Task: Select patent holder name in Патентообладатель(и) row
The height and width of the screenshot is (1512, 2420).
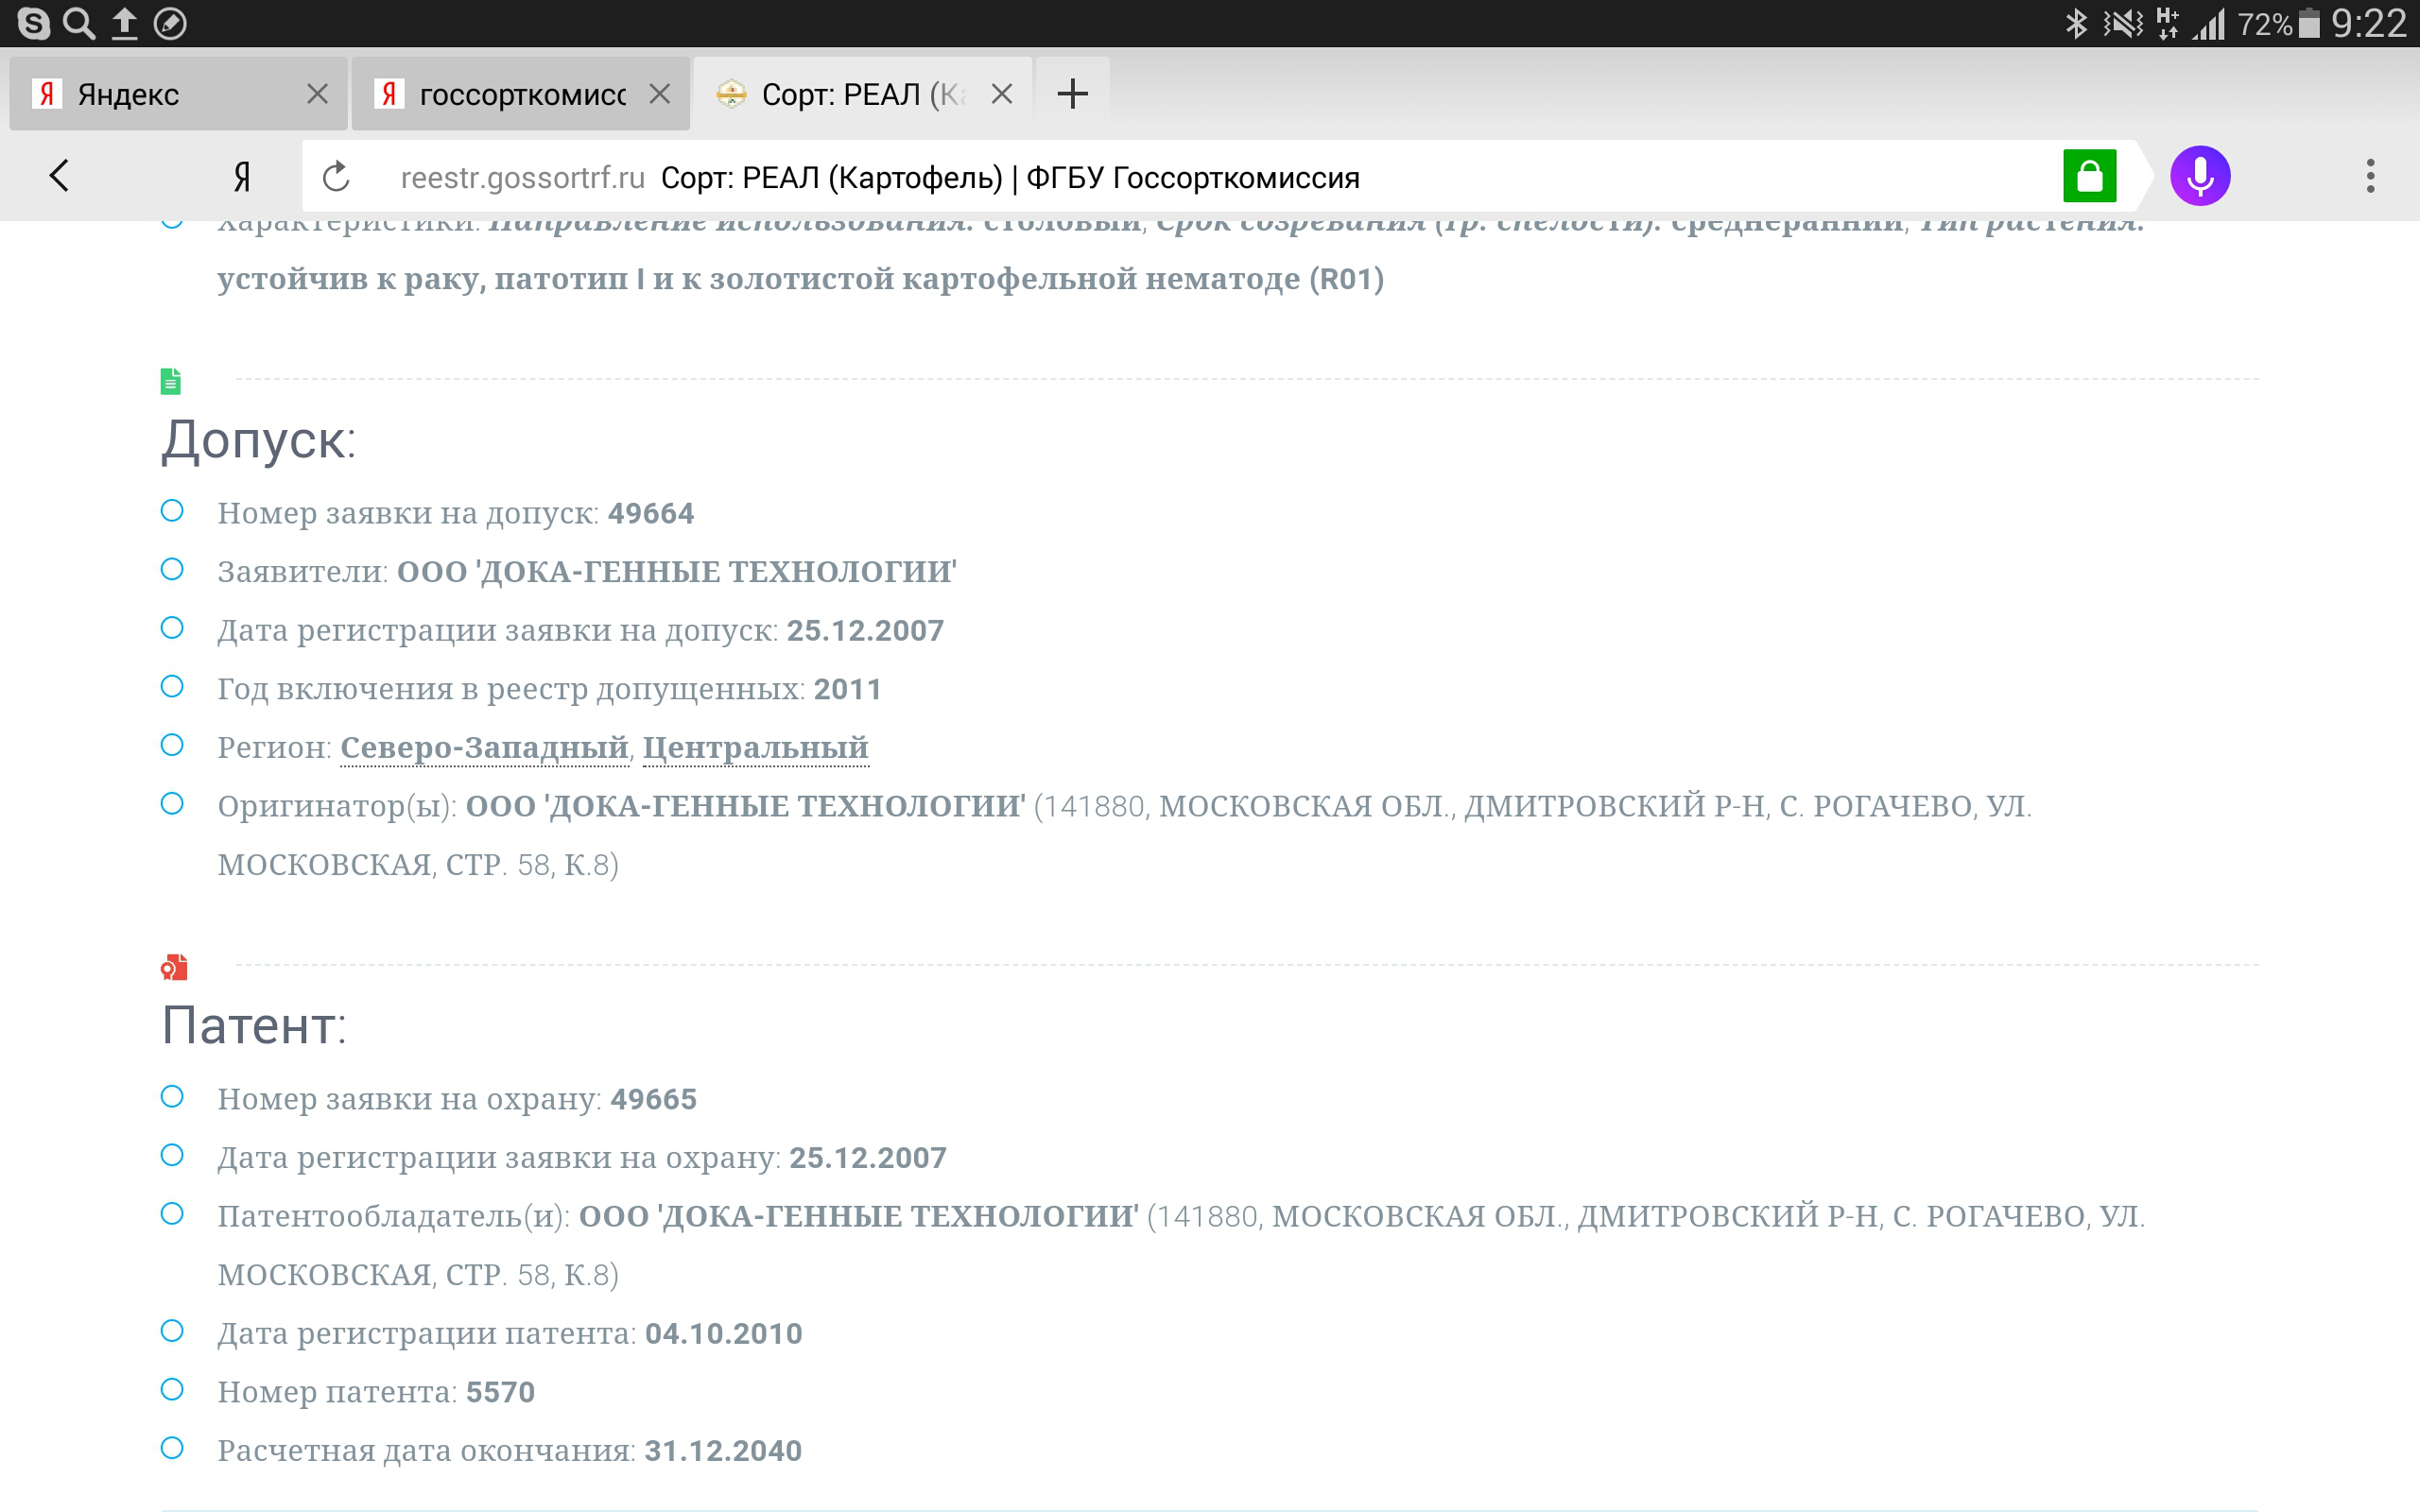Action: pos(859,1216)
